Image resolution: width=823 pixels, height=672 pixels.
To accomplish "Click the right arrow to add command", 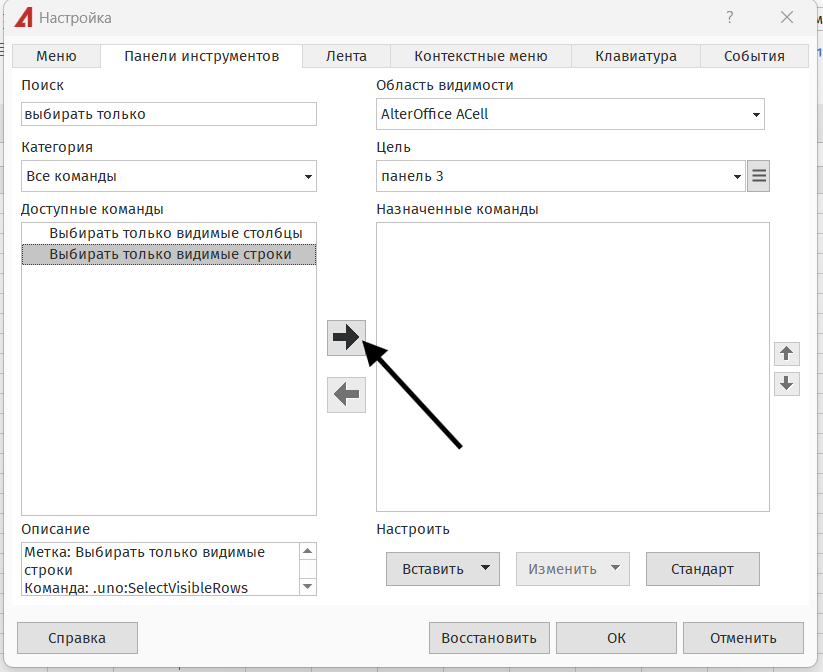I will pos(346,338).
